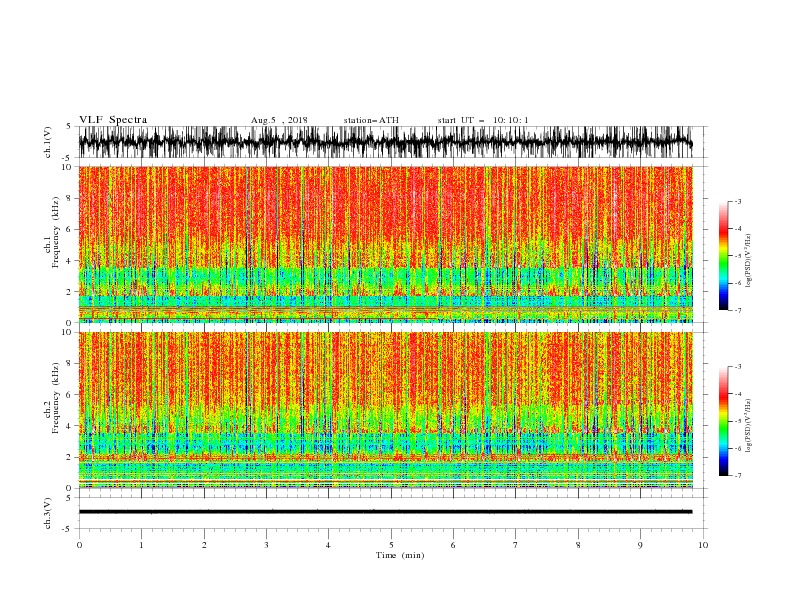The height and width of the screenshot is (612, 792).
Task: Click the ch.3(V) axis label
Action: coord(48,513)
